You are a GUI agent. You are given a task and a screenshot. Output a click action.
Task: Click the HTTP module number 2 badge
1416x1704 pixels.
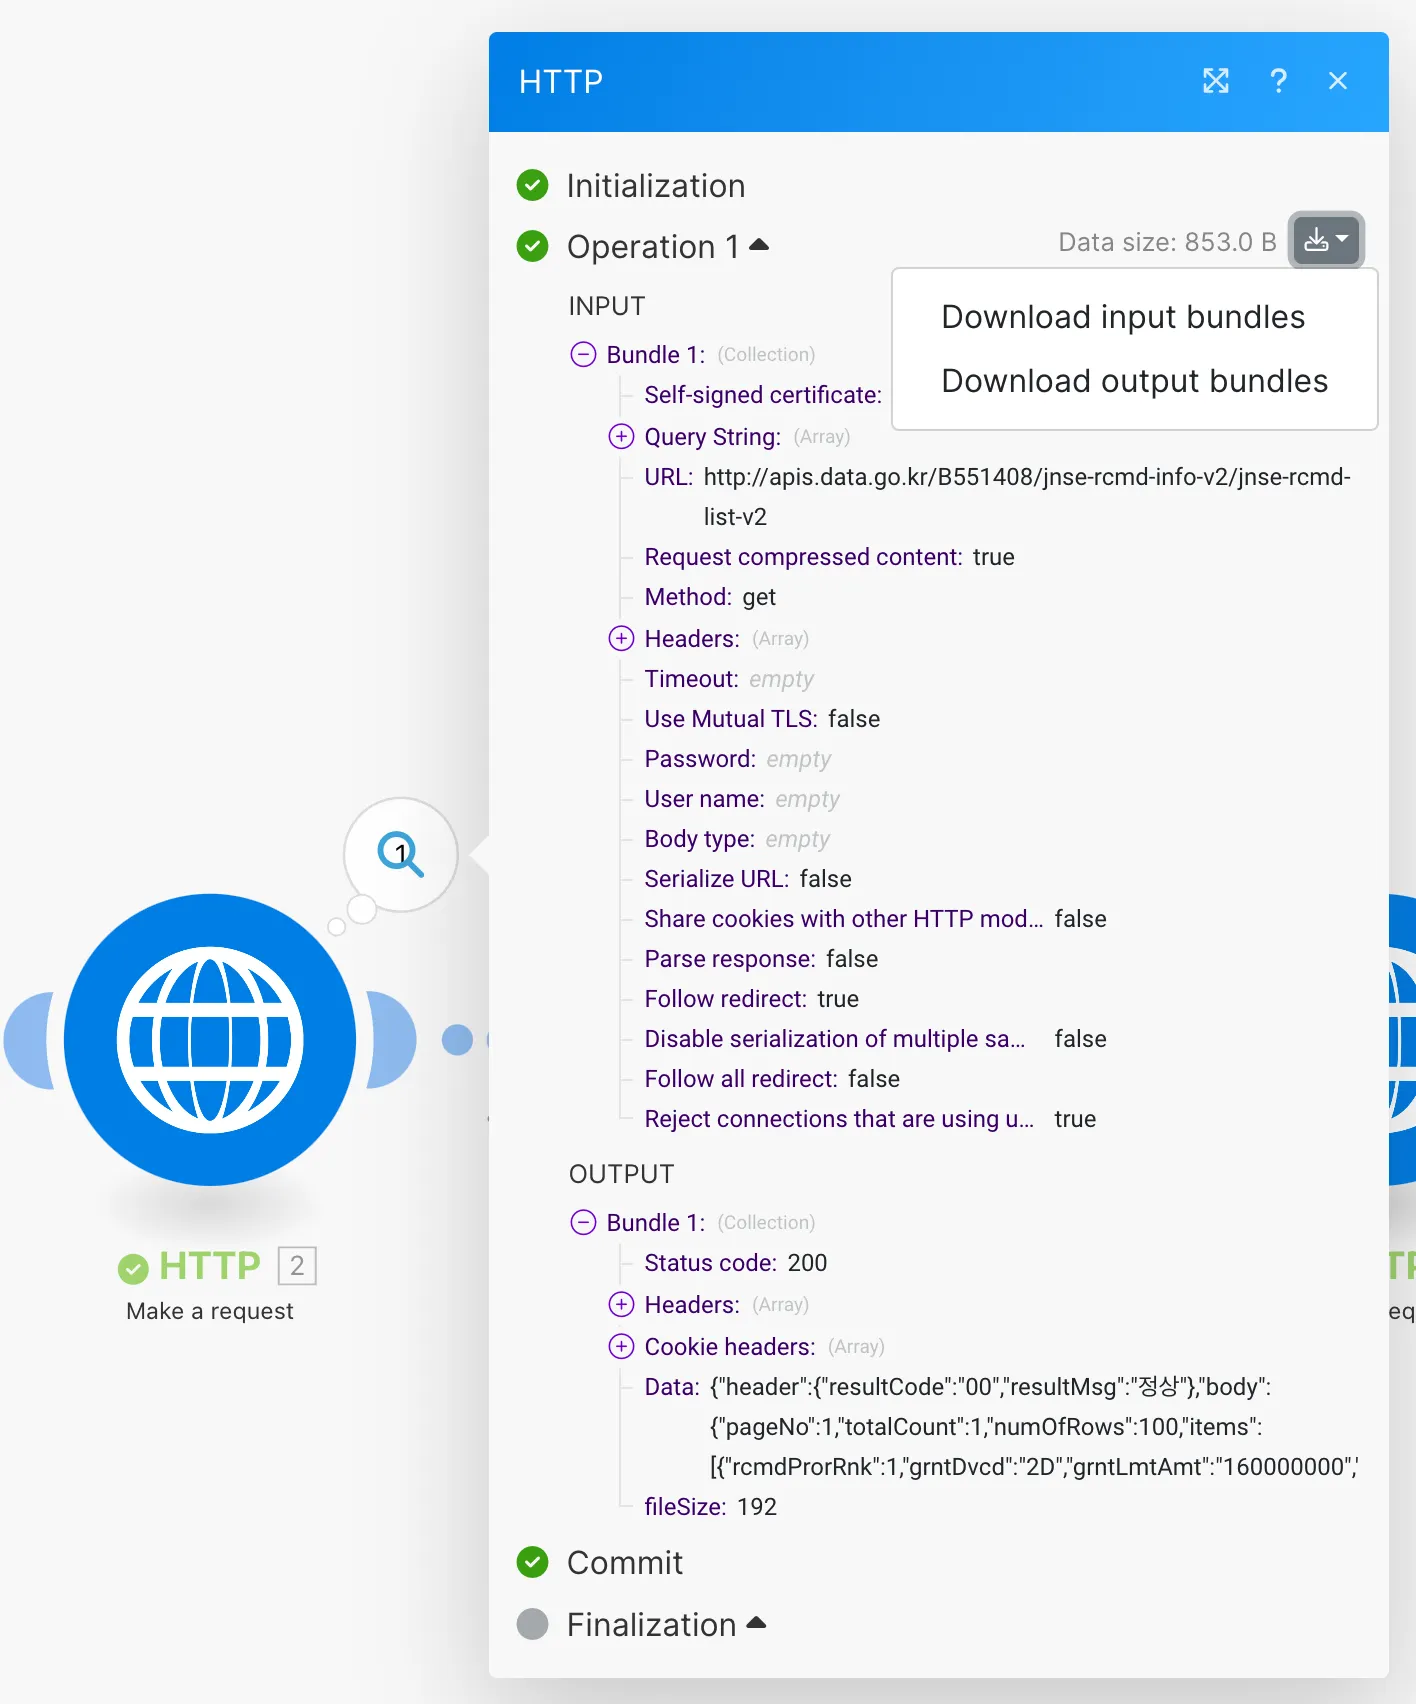(297, 1266)
